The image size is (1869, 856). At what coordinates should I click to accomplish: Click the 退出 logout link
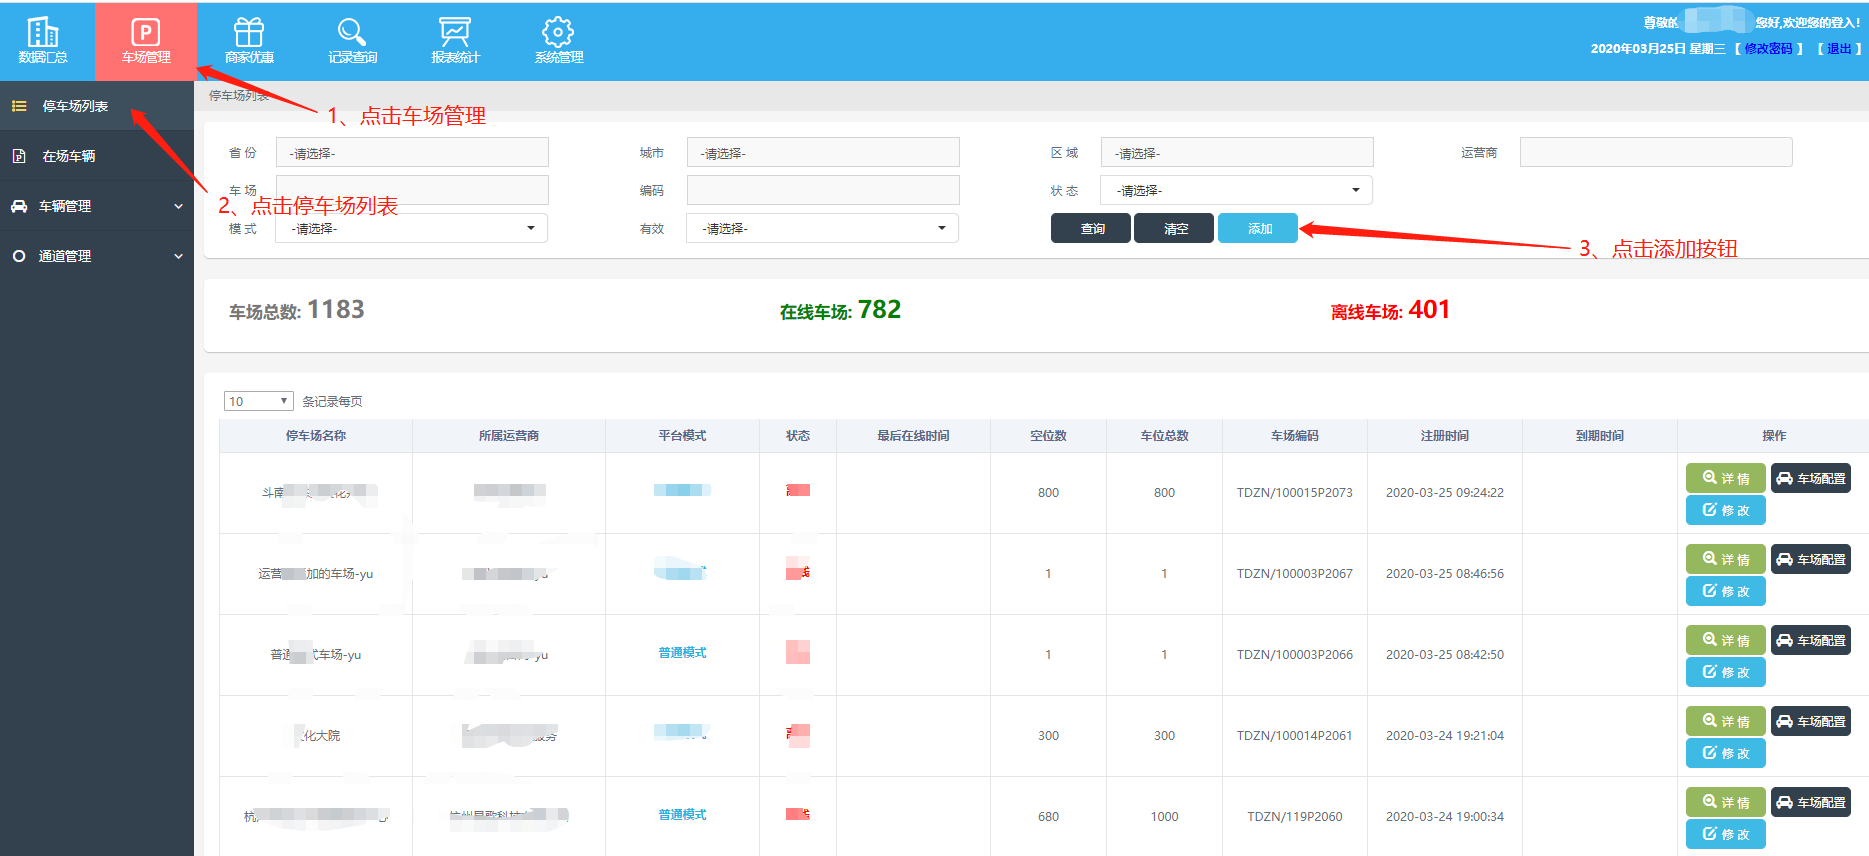click(1839, 48)
